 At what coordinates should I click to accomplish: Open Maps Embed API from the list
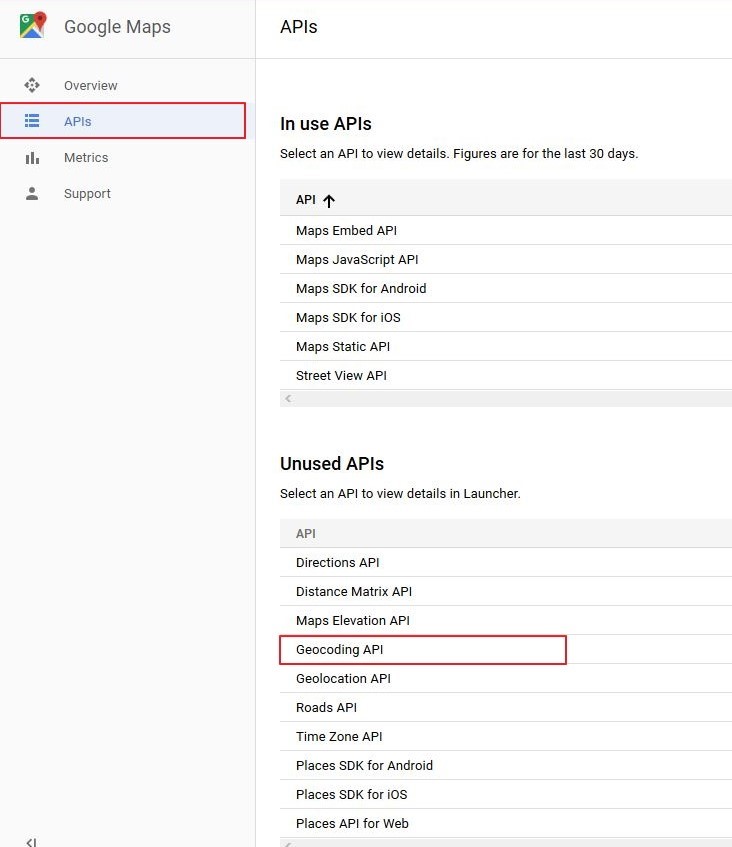click(346, 230)
